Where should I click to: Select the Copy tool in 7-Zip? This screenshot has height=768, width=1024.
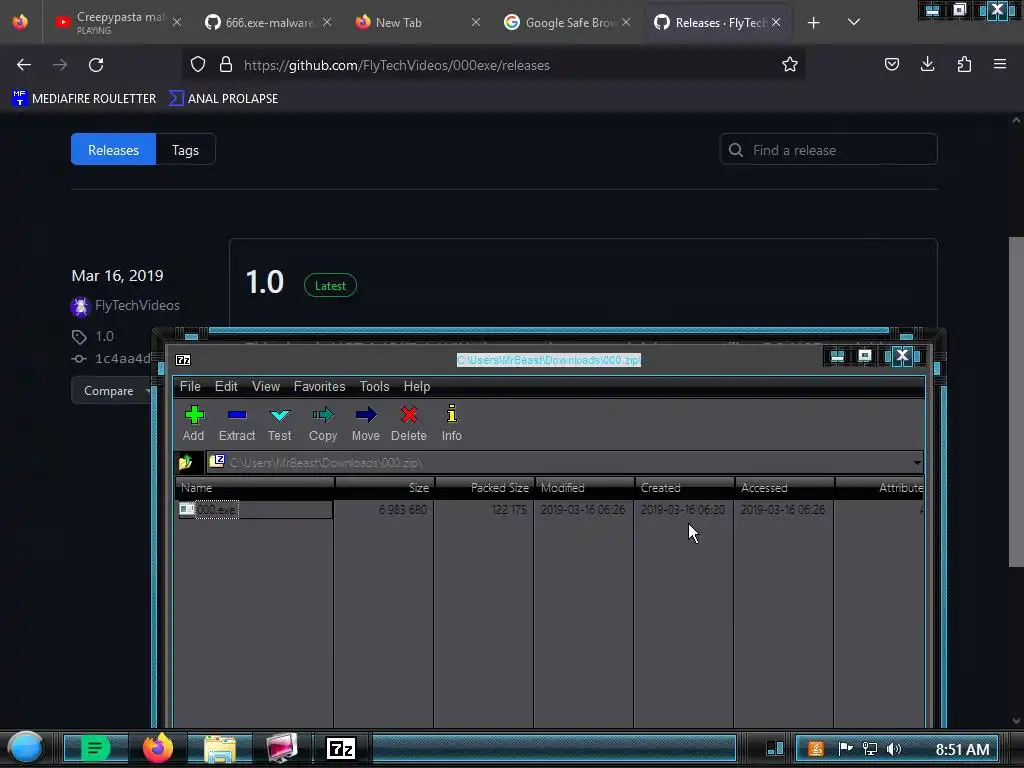323,423
